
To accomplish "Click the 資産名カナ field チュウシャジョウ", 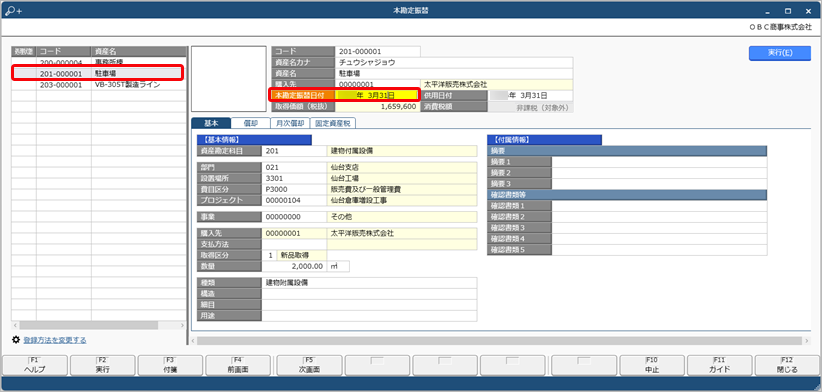I will (x=454, y=62).
